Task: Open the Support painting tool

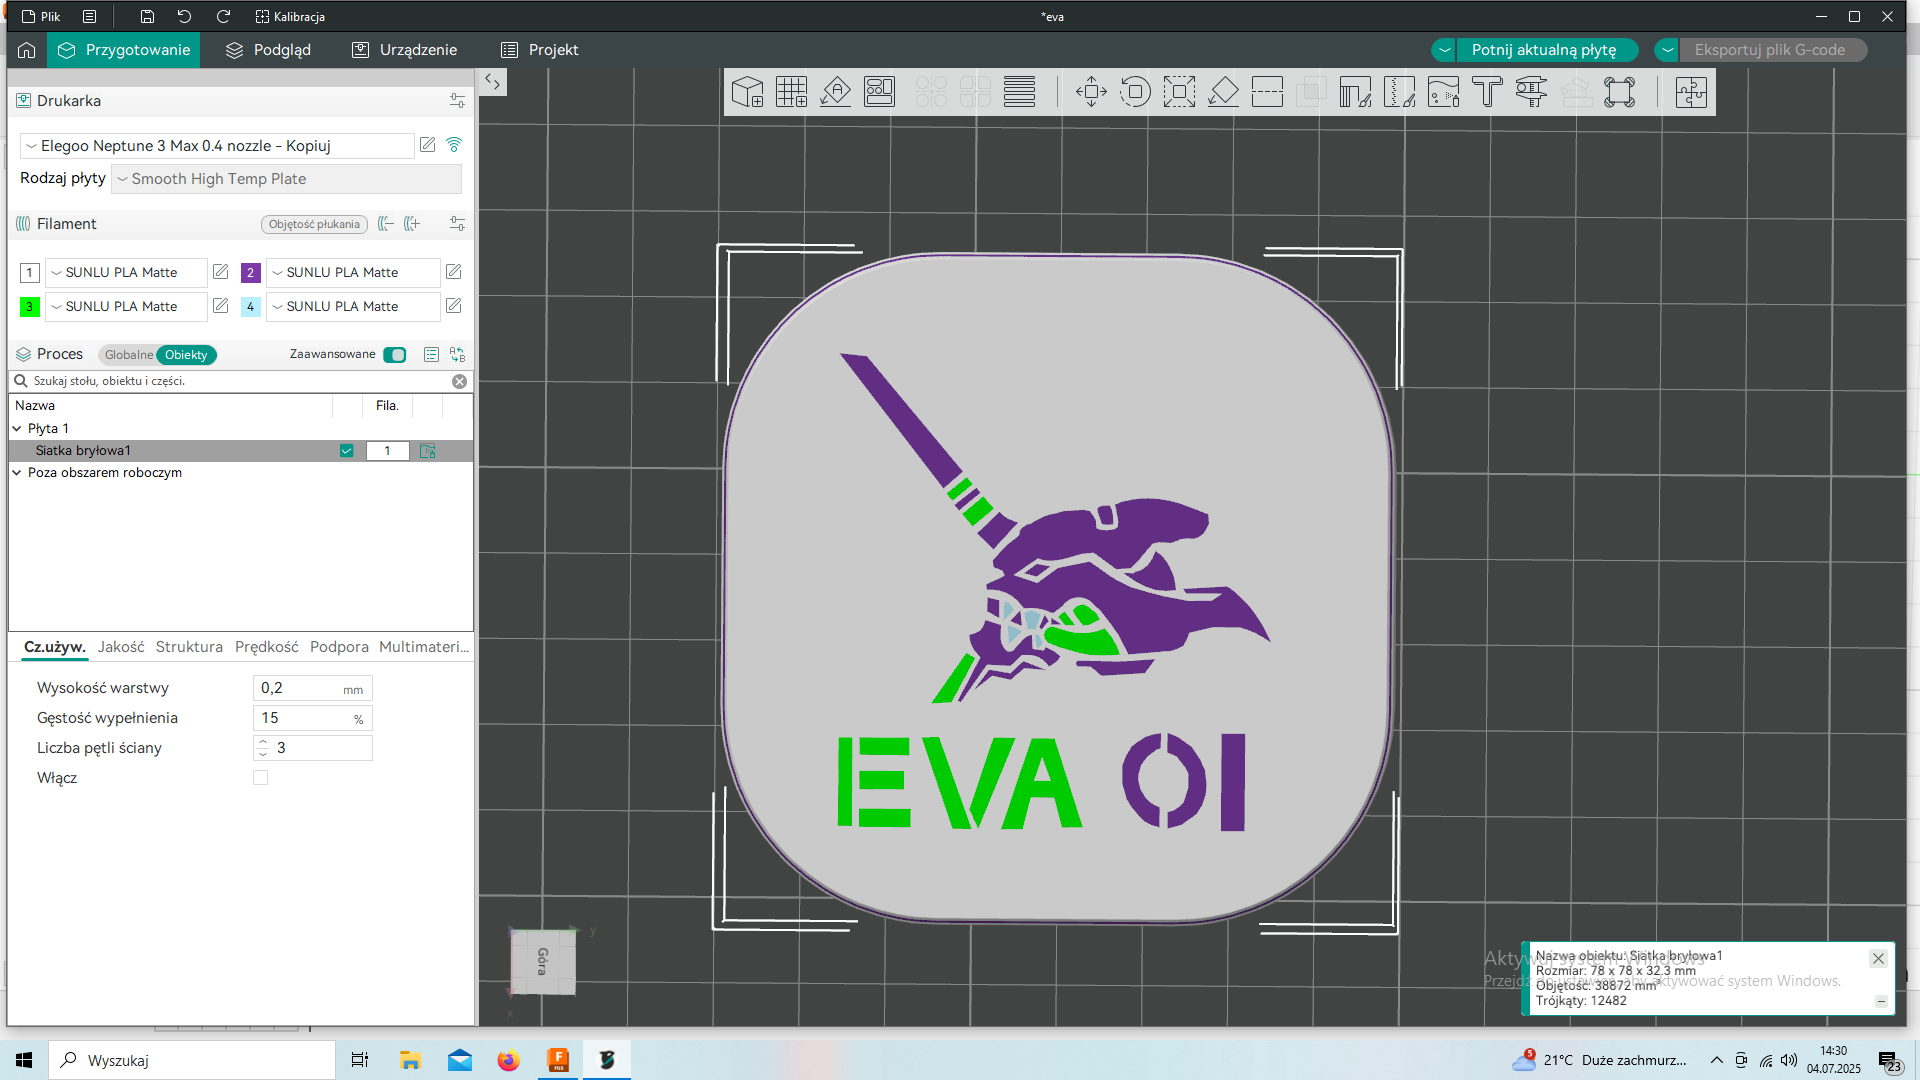Action: pyautogui.click(x=1355, y=92)
